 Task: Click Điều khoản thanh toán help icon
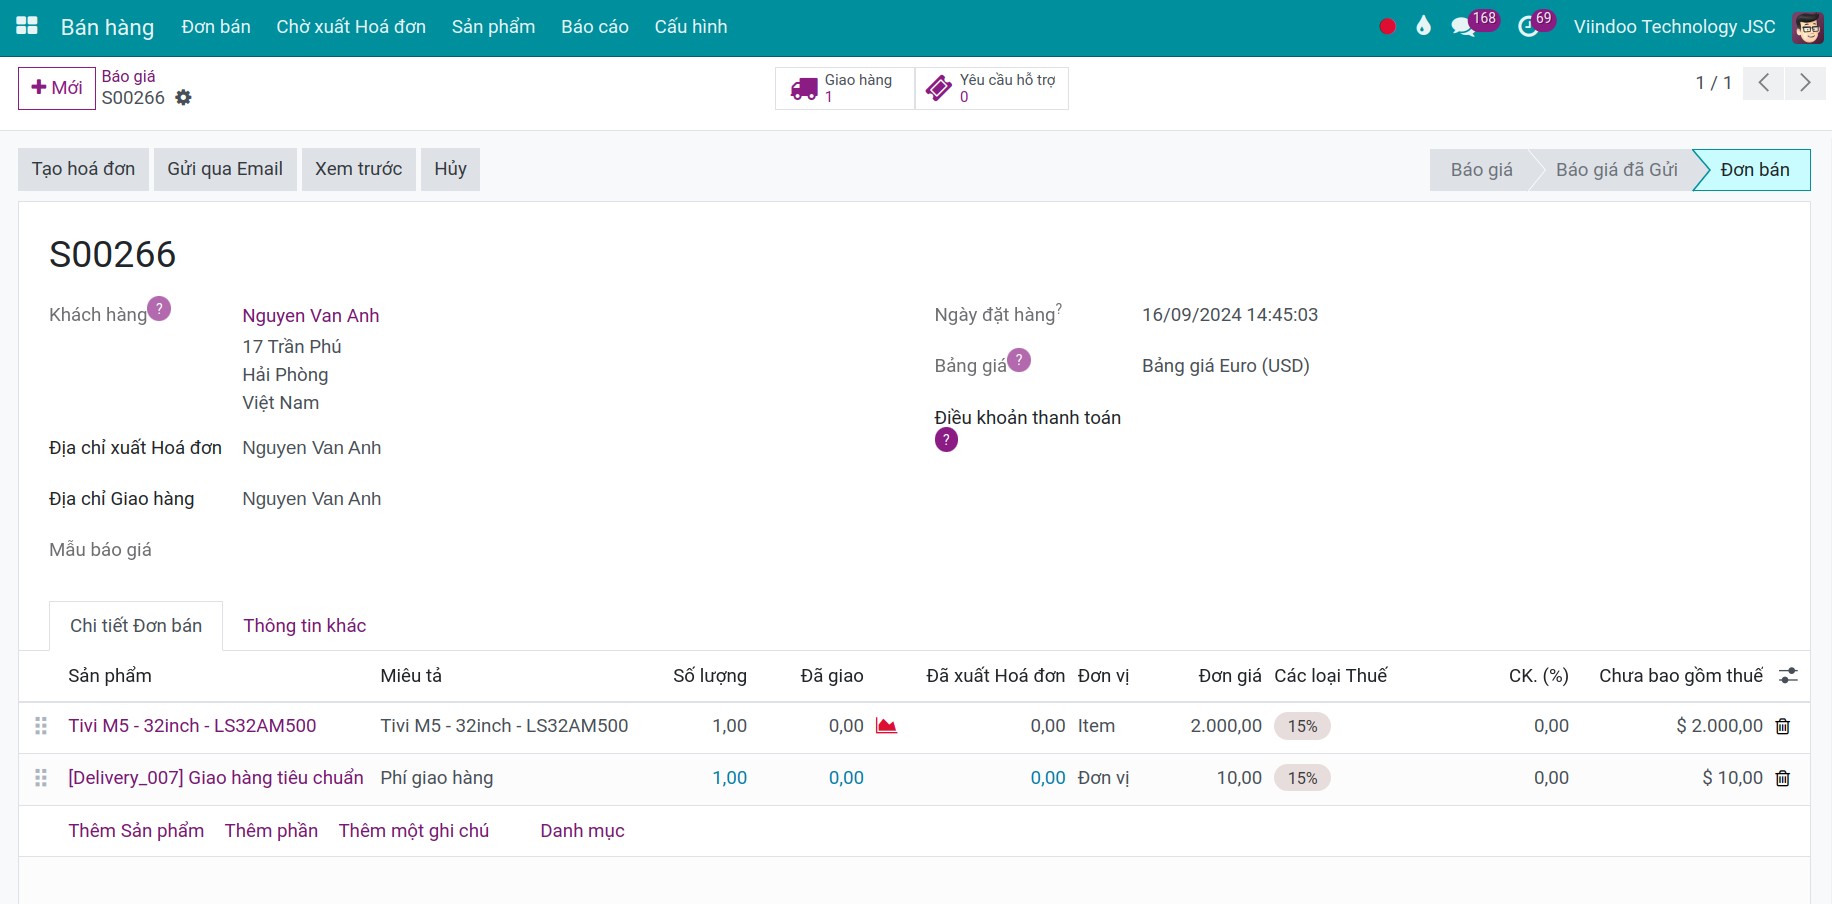tap(946, 440)
